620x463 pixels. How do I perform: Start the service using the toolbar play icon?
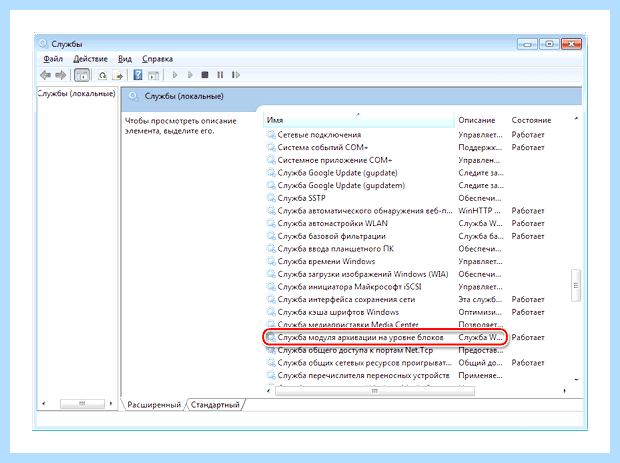pyautogui.click(x=175, y=75)
